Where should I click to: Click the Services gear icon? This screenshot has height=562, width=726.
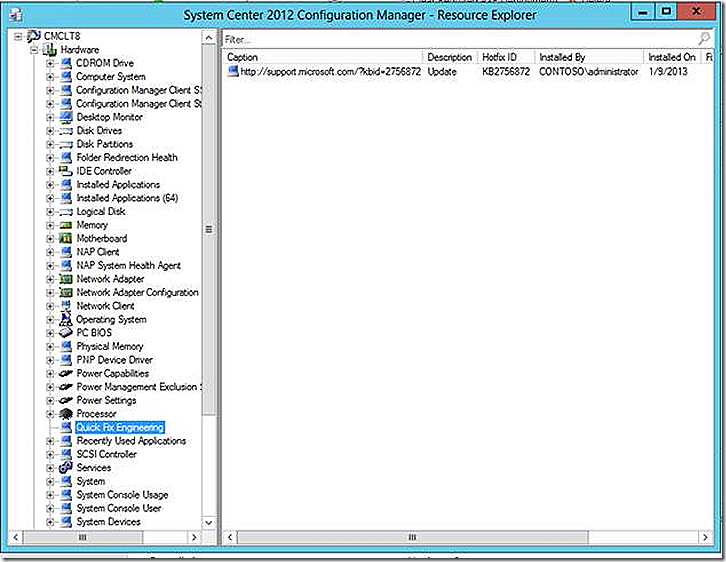tap(66, 468)
